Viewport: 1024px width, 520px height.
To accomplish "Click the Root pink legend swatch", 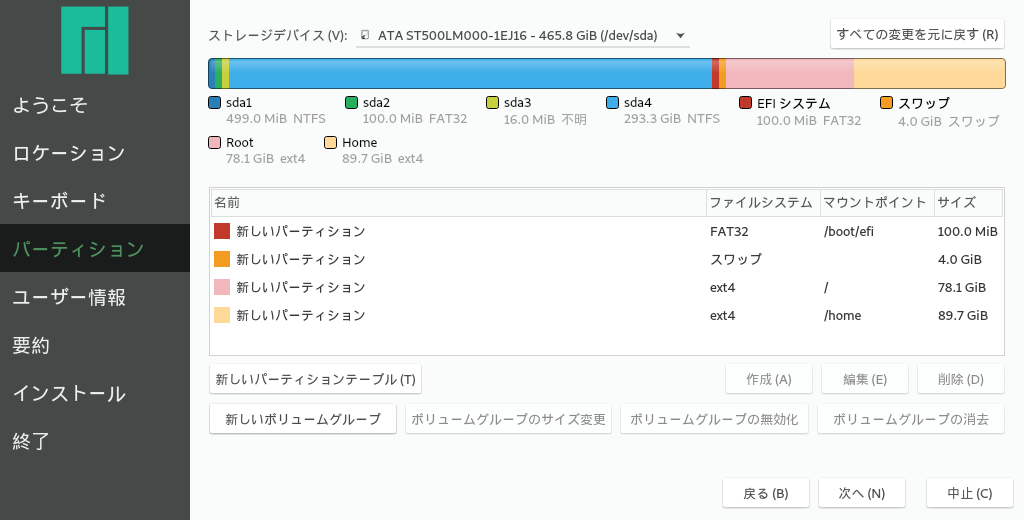I will coord(214,142).
